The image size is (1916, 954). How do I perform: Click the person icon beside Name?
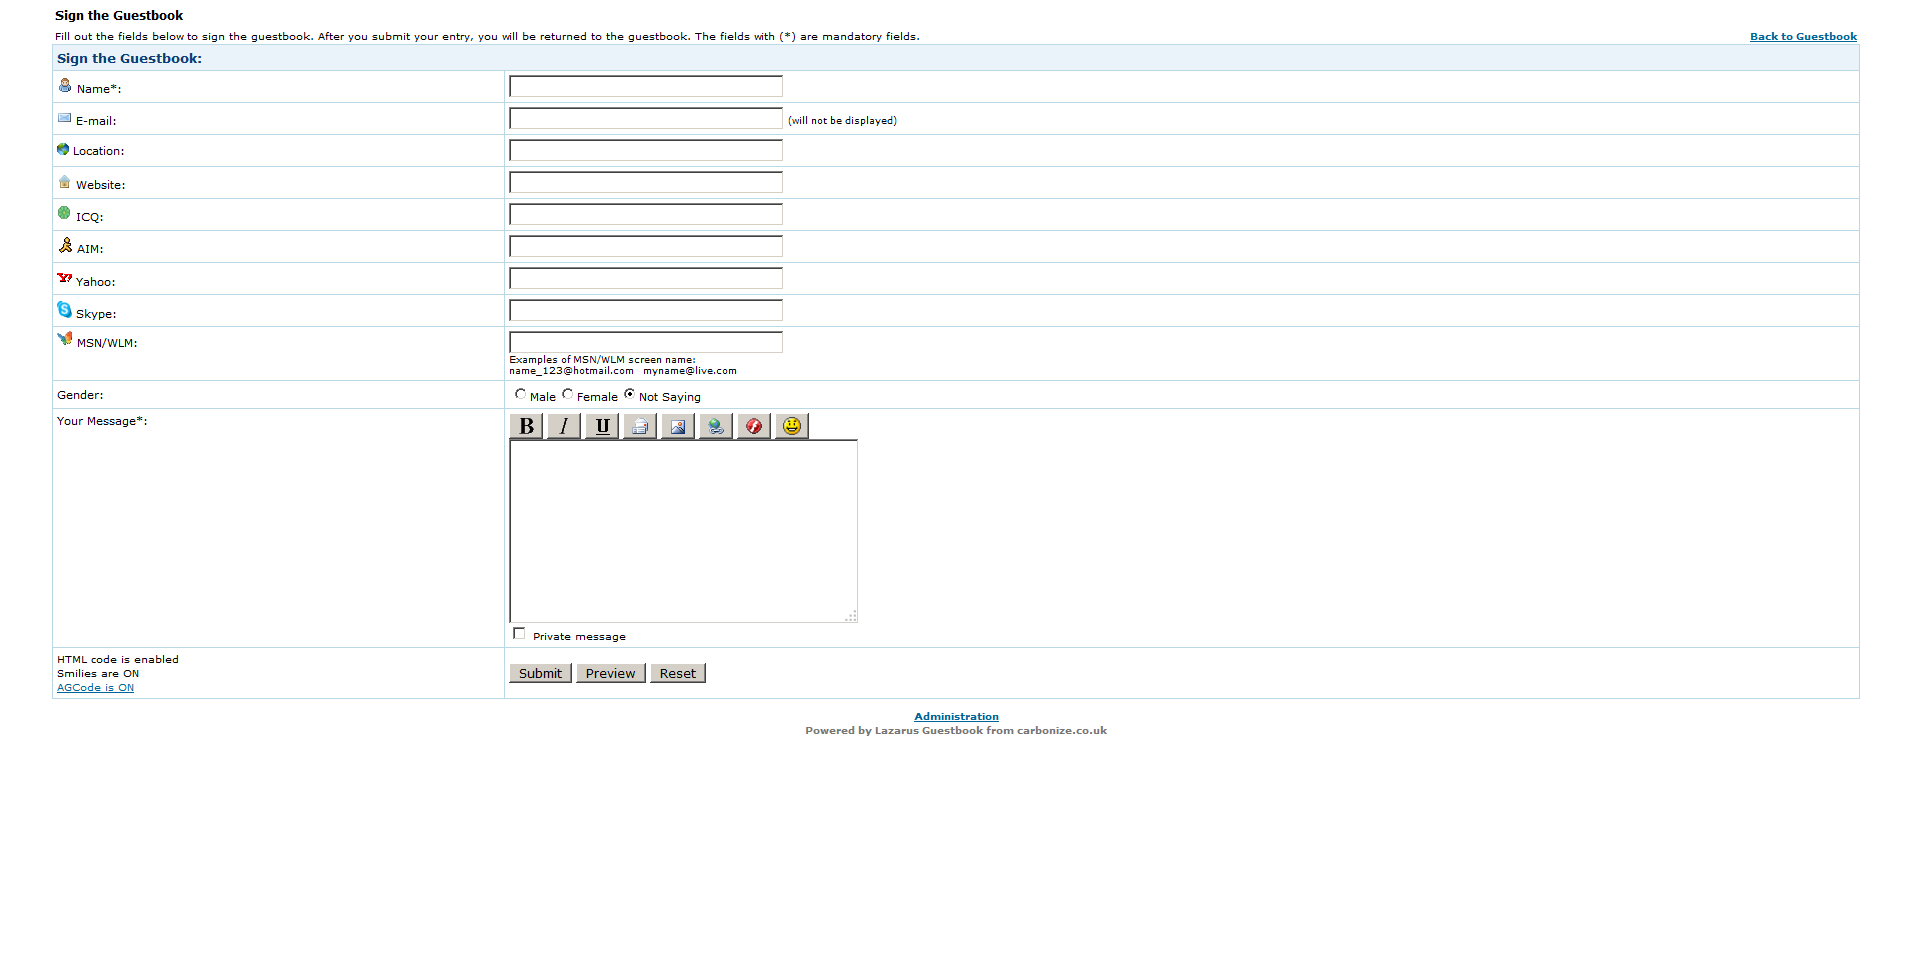click(65, 86)
